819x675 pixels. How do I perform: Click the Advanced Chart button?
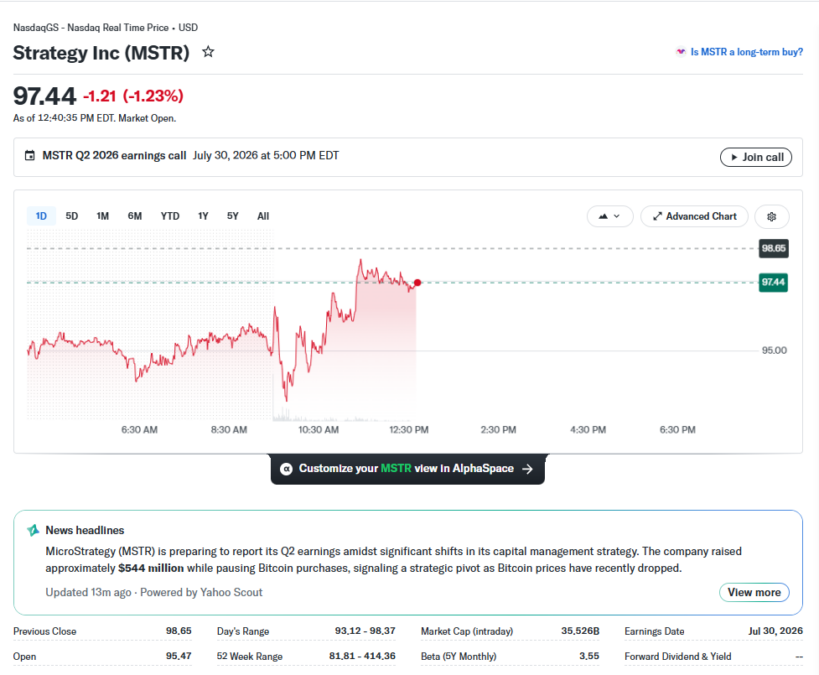pos(694,216)
